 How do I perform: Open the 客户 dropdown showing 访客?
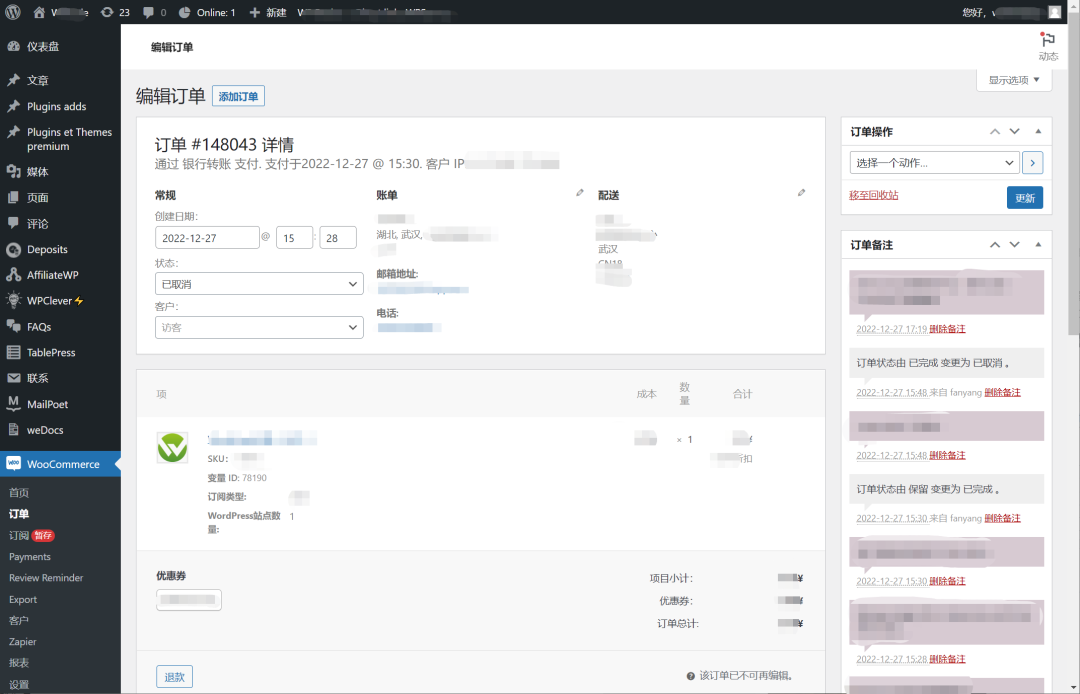tap(259, 327)
